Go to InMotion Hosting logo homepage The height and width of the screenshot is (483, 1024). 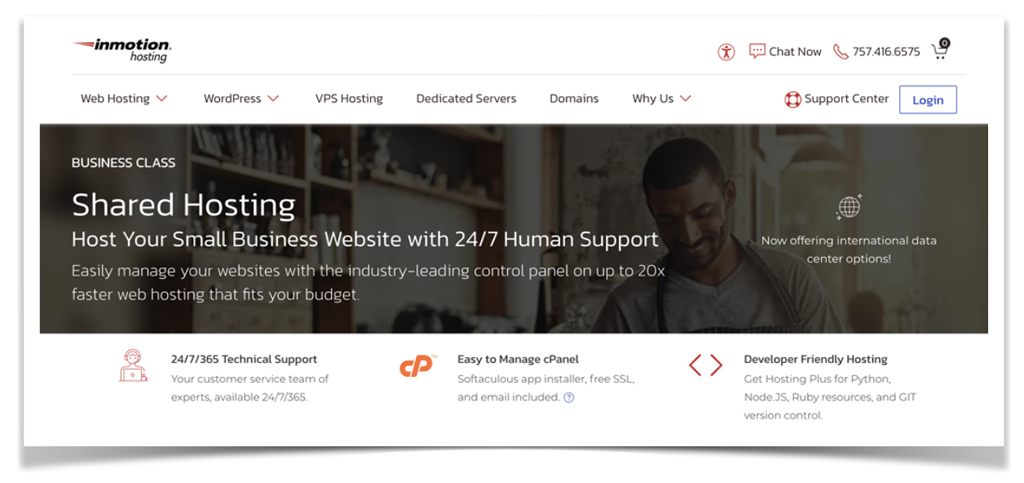pos(122,51)
